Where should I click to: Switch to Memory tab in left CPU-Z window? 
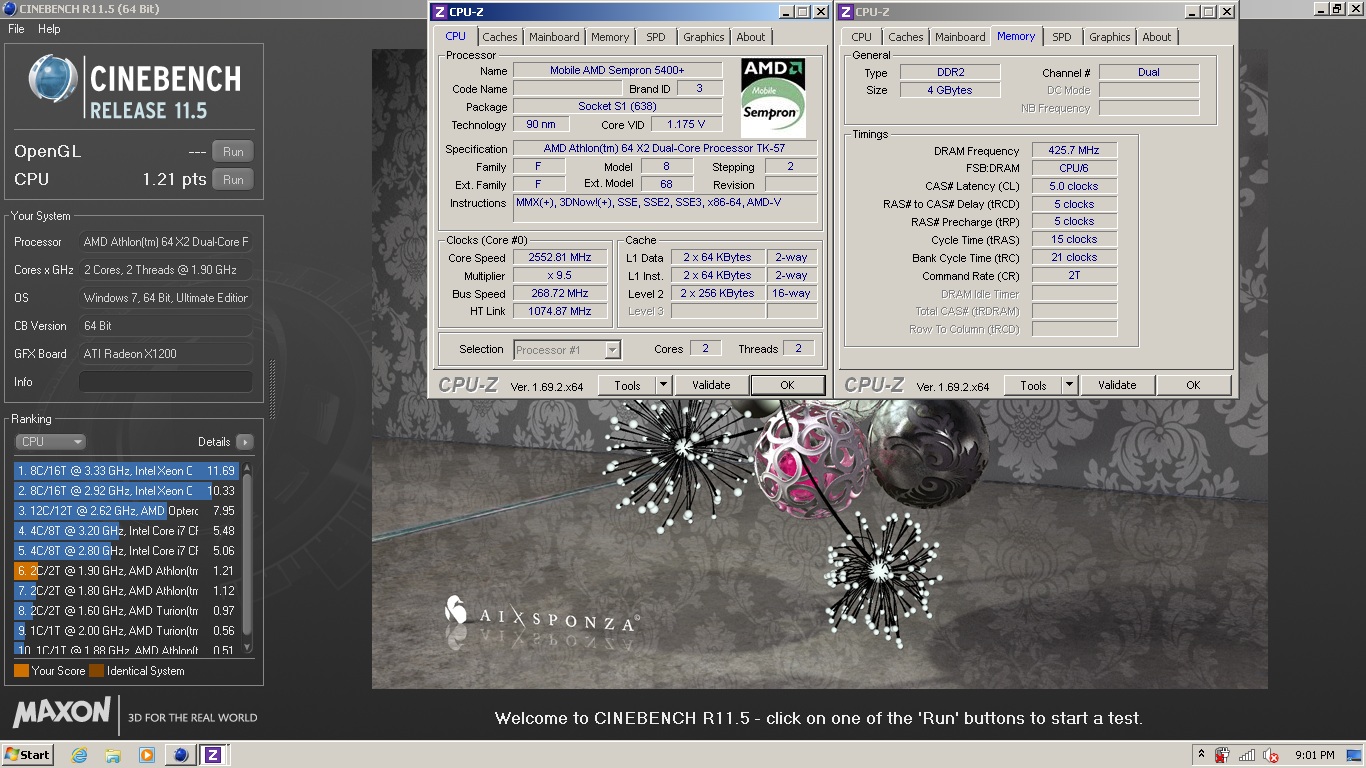point(610,37)
